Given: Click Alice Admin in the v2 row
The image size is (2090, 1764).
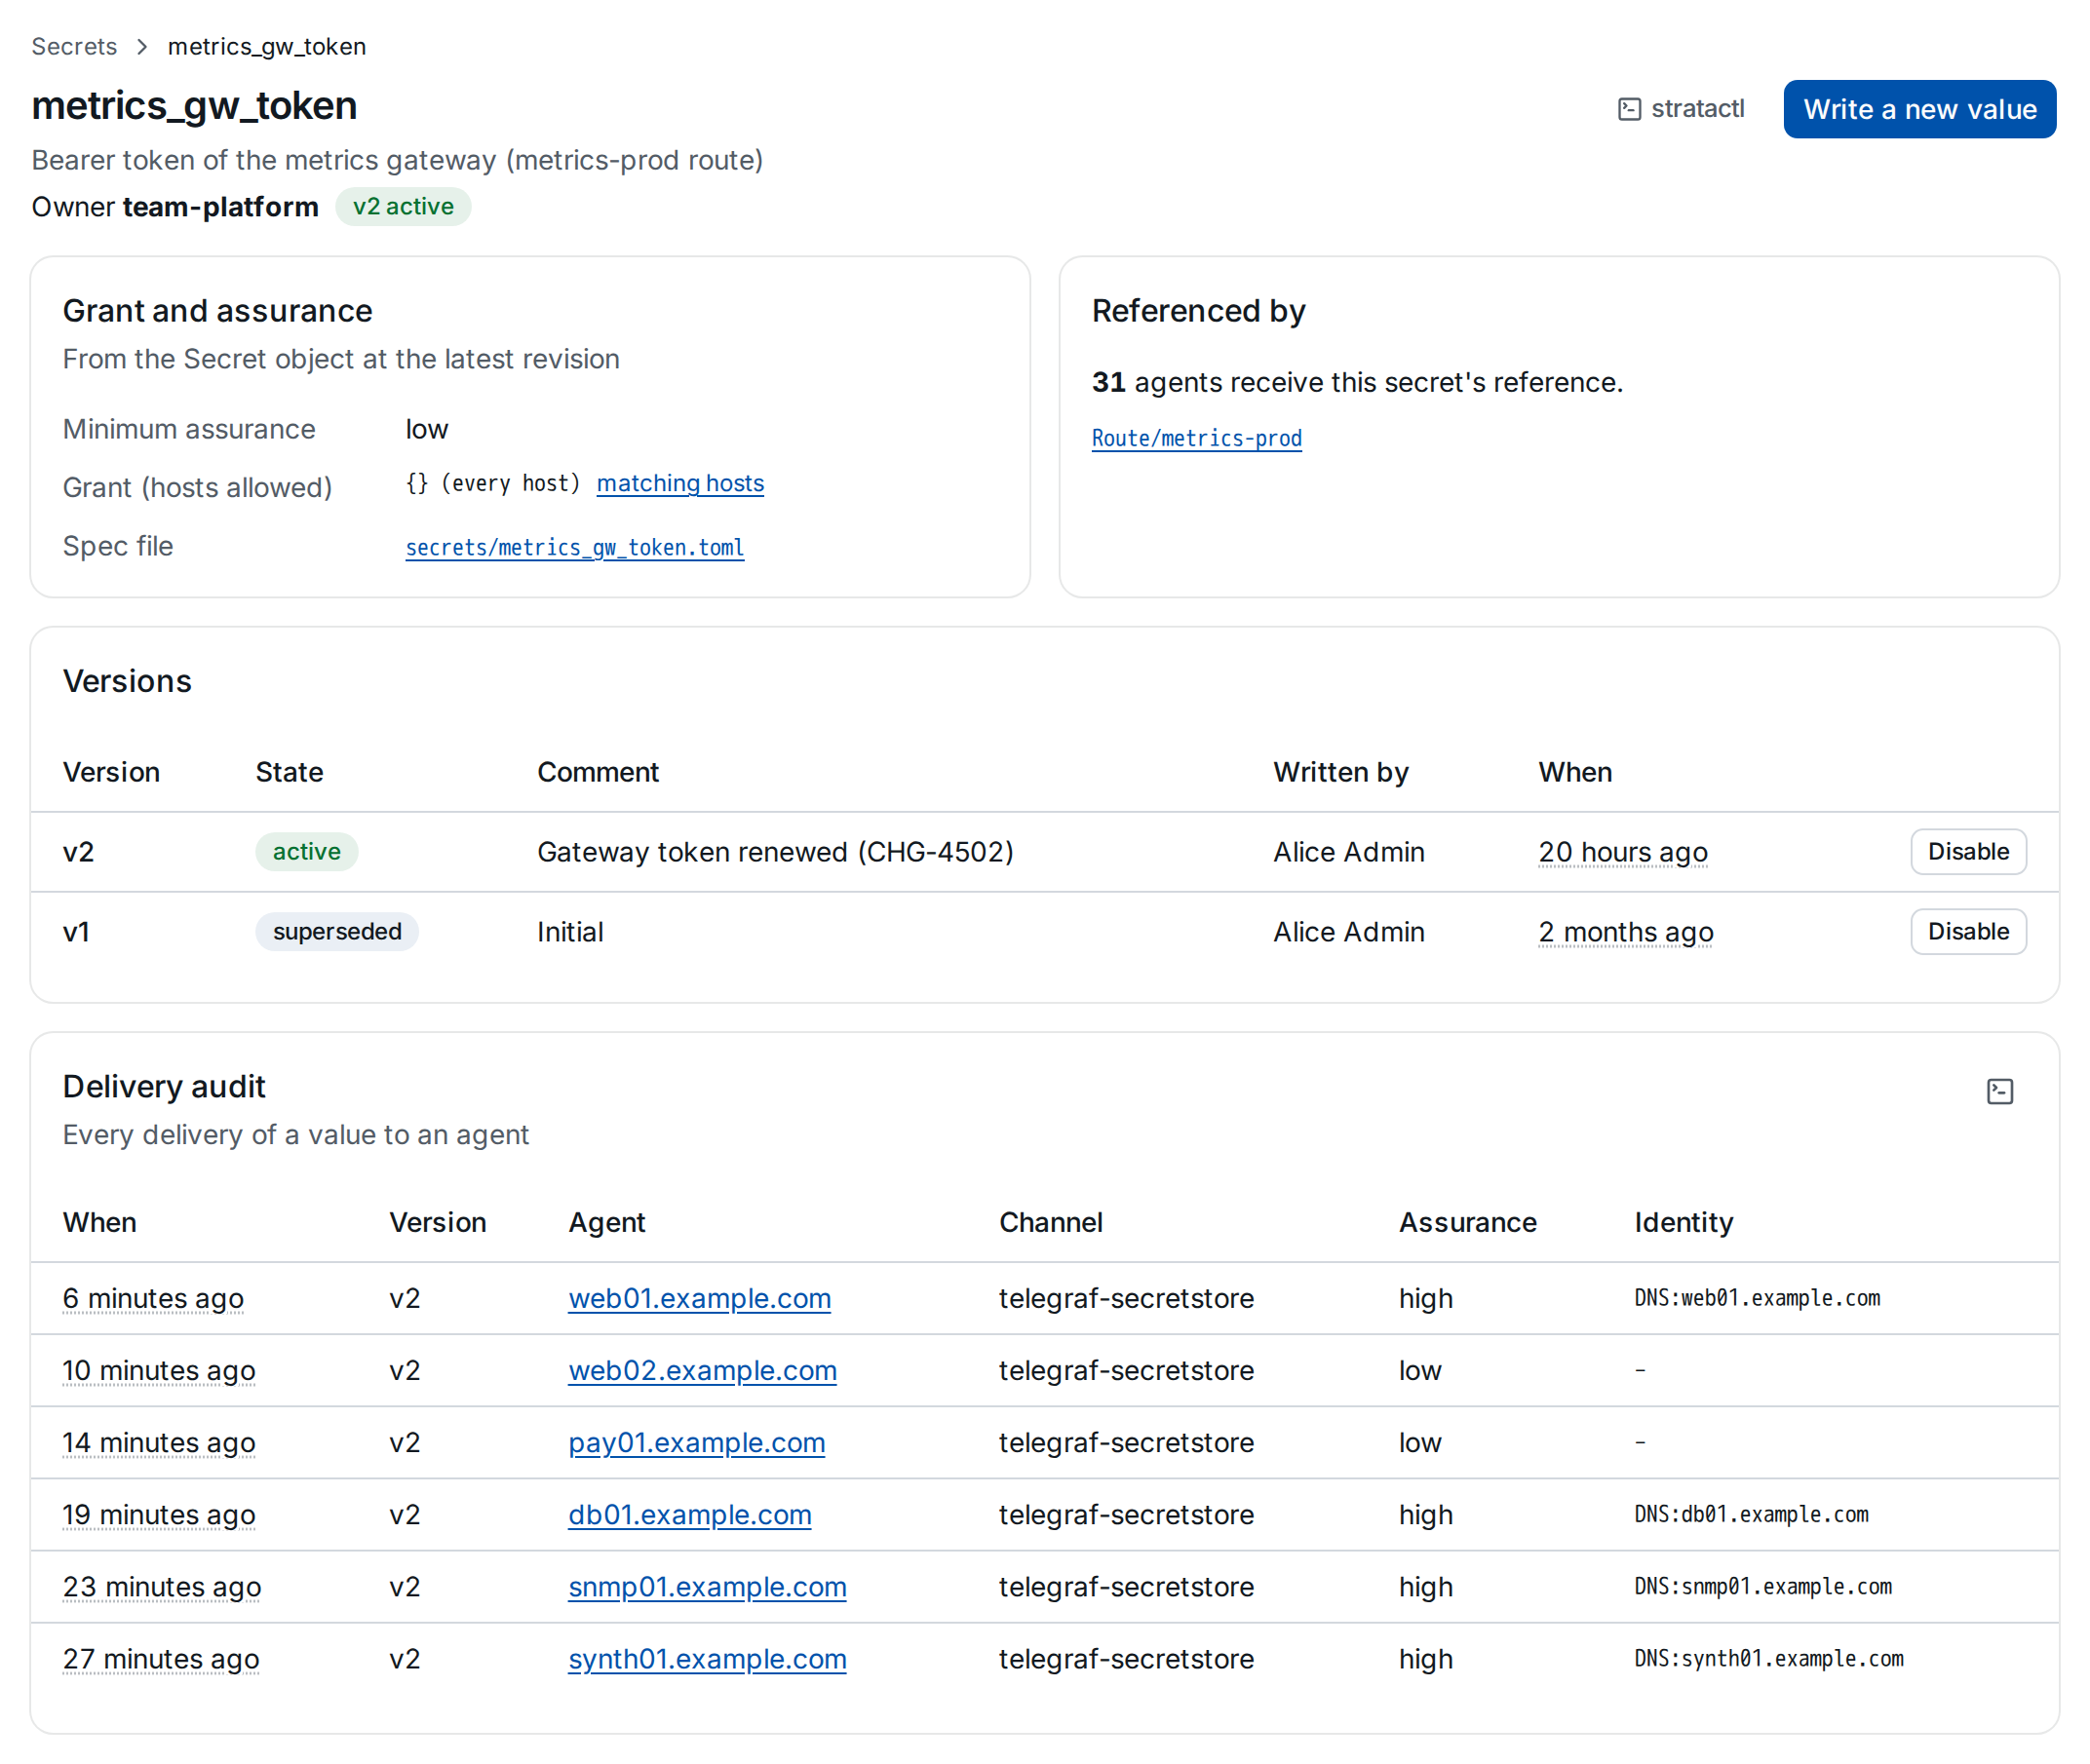Looking at the screenshot, I should tap(1348, 852).
